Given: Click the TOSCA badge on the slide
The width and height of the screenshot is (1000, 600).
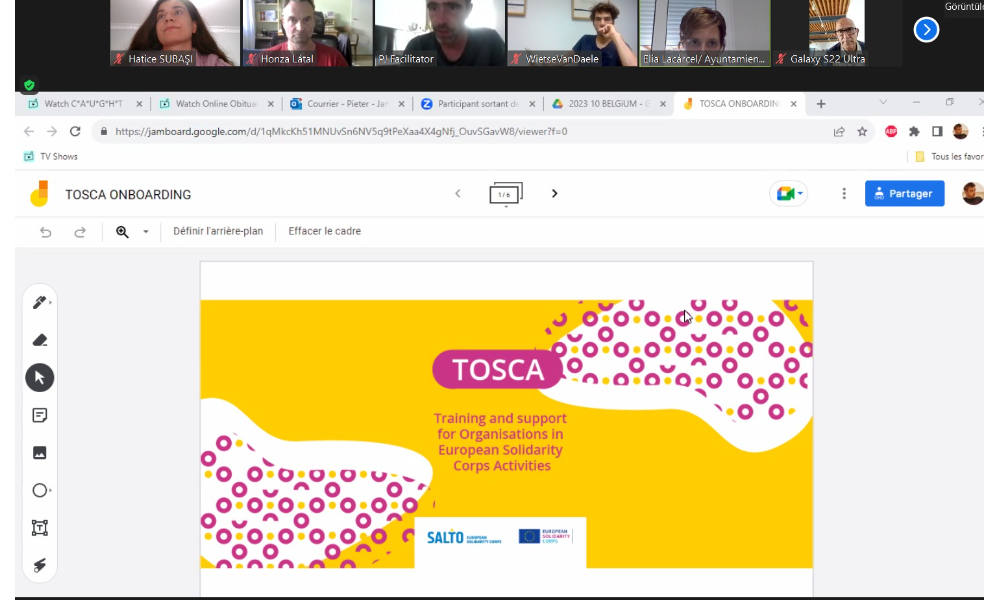Looking at the screenshot, I should pos(497,369).
